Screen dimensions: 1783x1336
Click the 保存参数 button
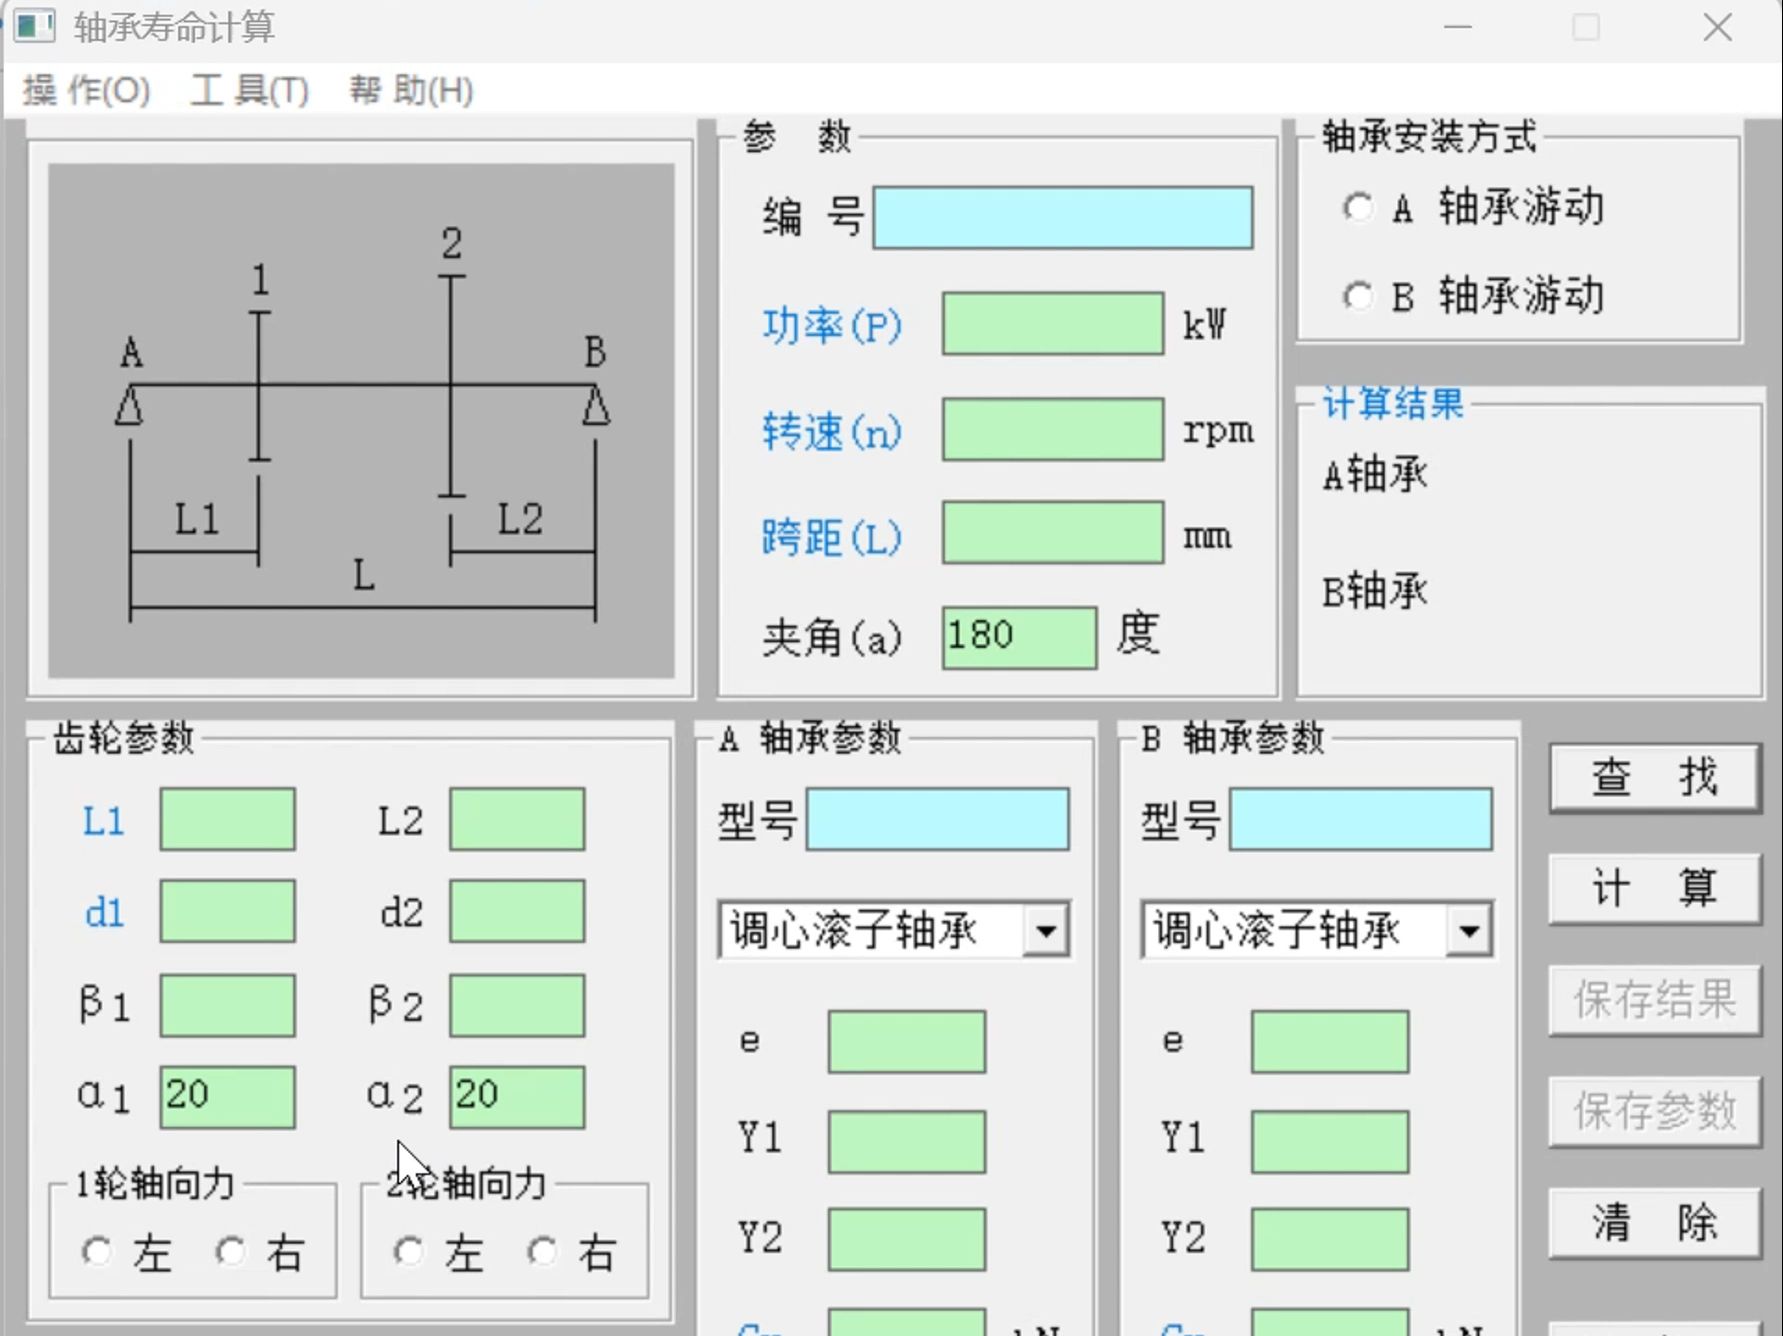[1655, 1111]
